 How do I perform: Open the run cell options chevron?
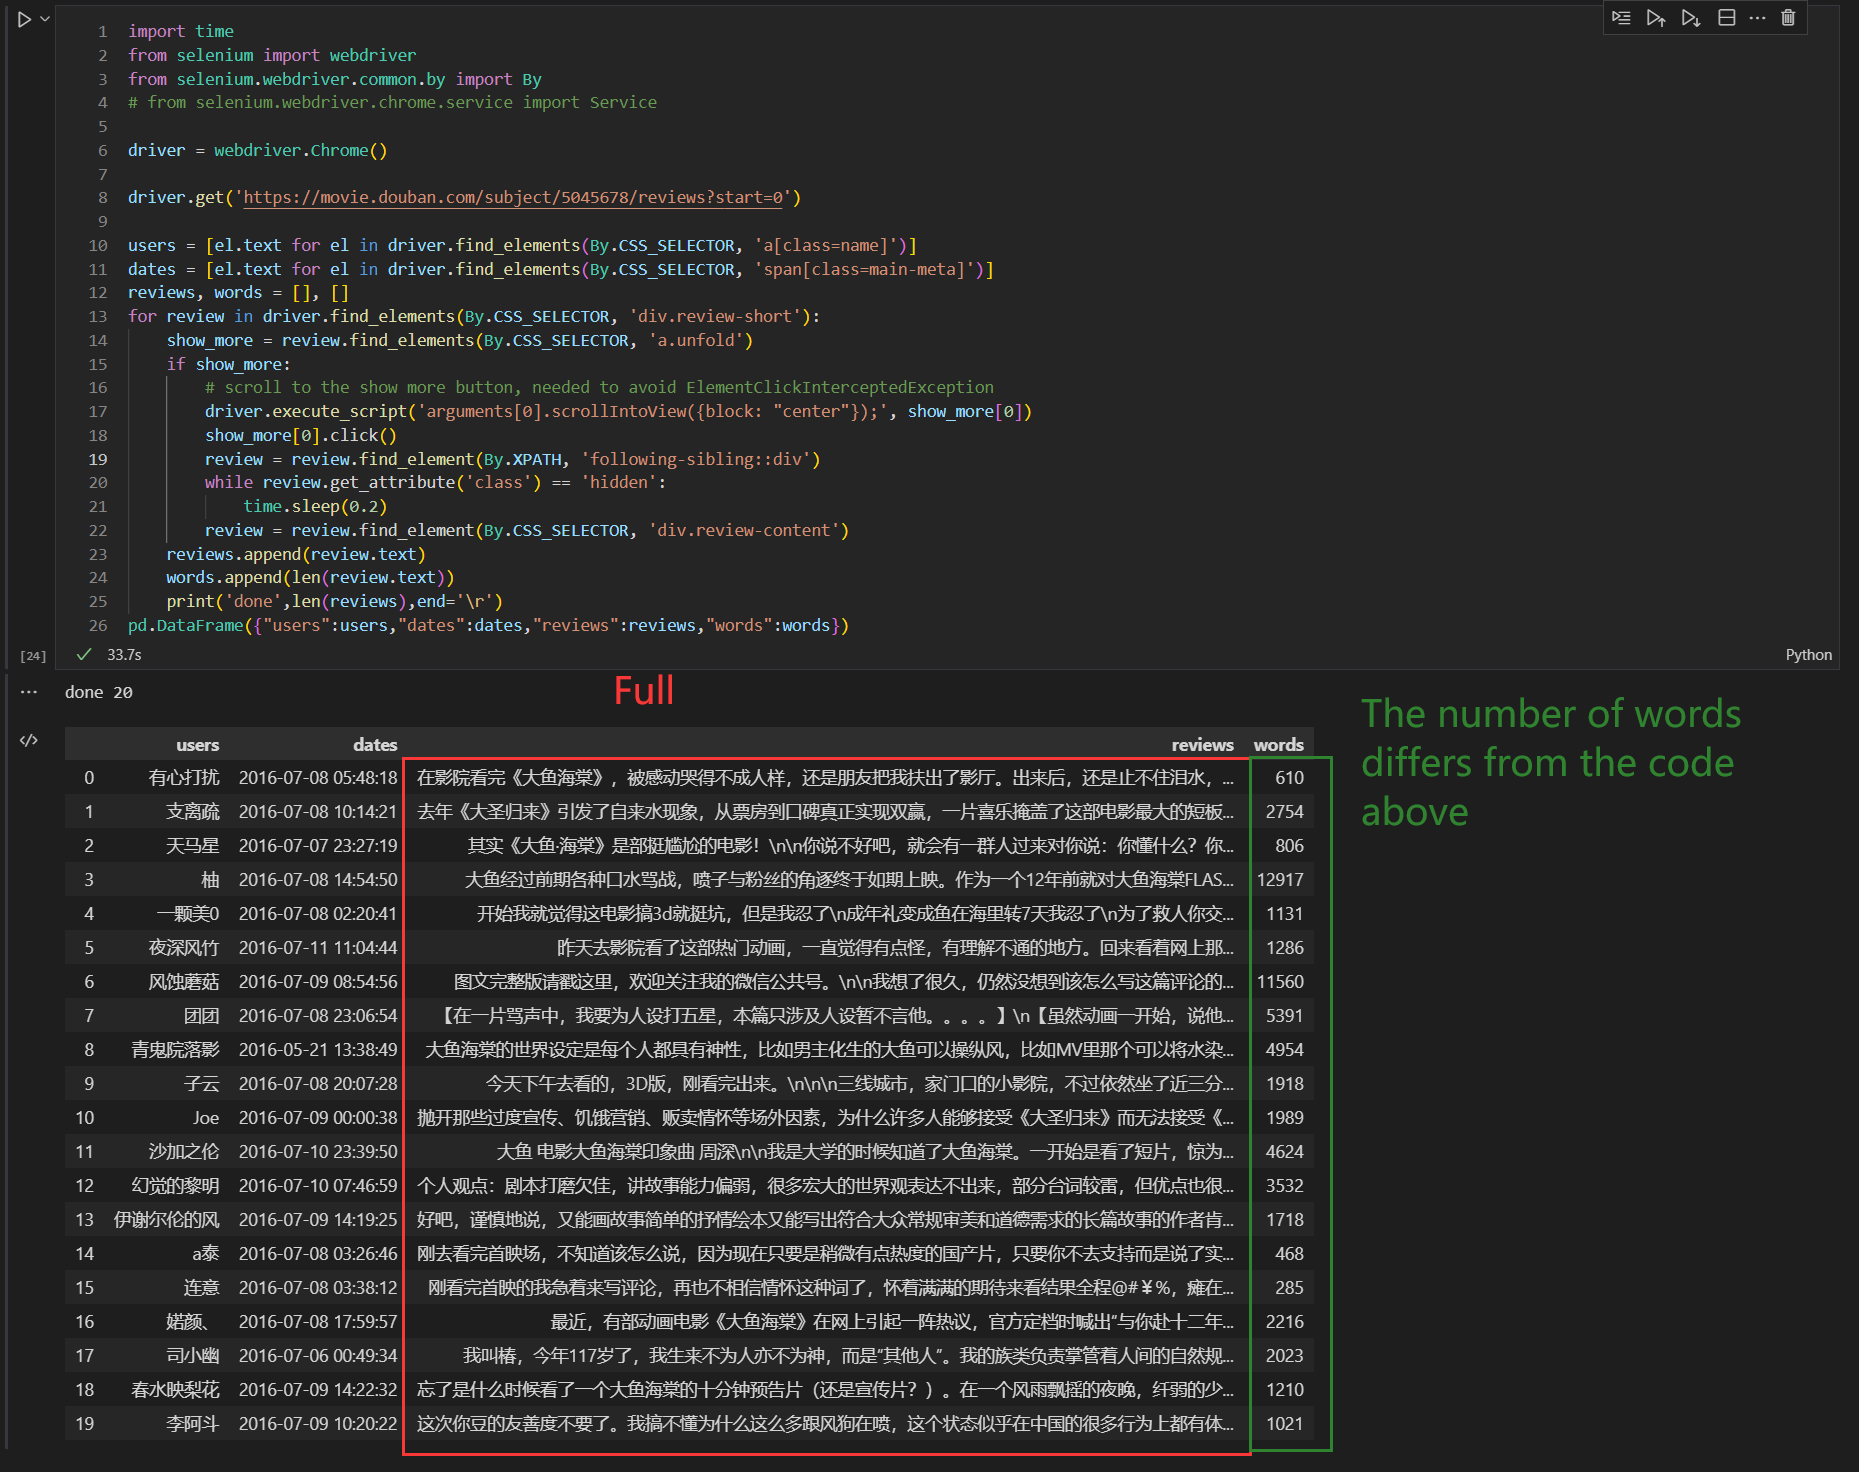point(45,19)
